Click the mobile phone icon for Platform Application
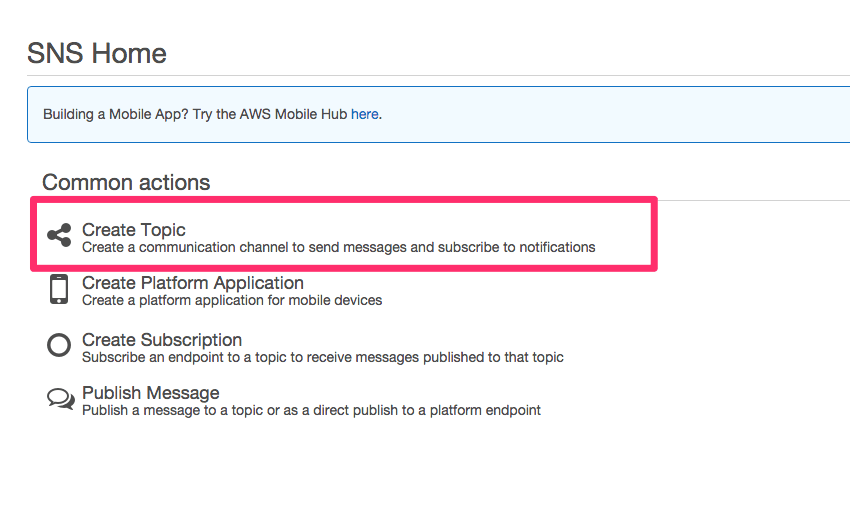The height and width of the screenshot is (532, 850). pyautogui.click(x=59, y=289)
